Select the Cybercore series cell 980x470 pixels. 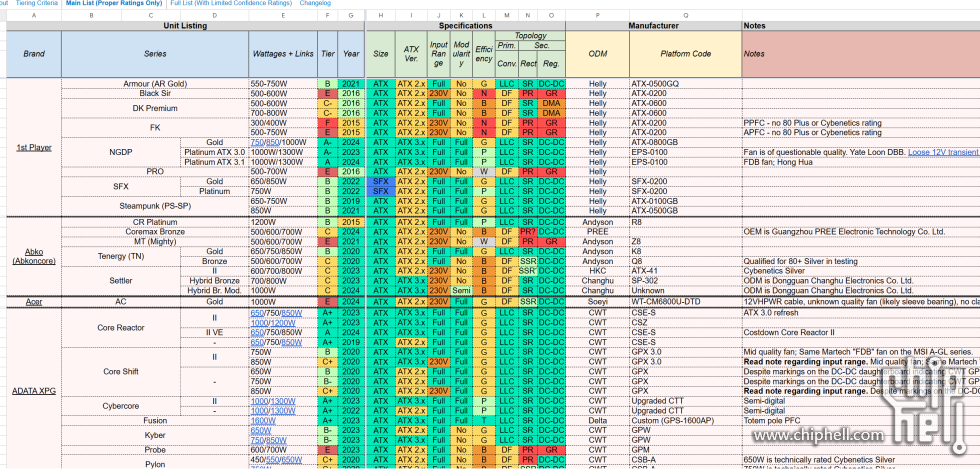121,406
